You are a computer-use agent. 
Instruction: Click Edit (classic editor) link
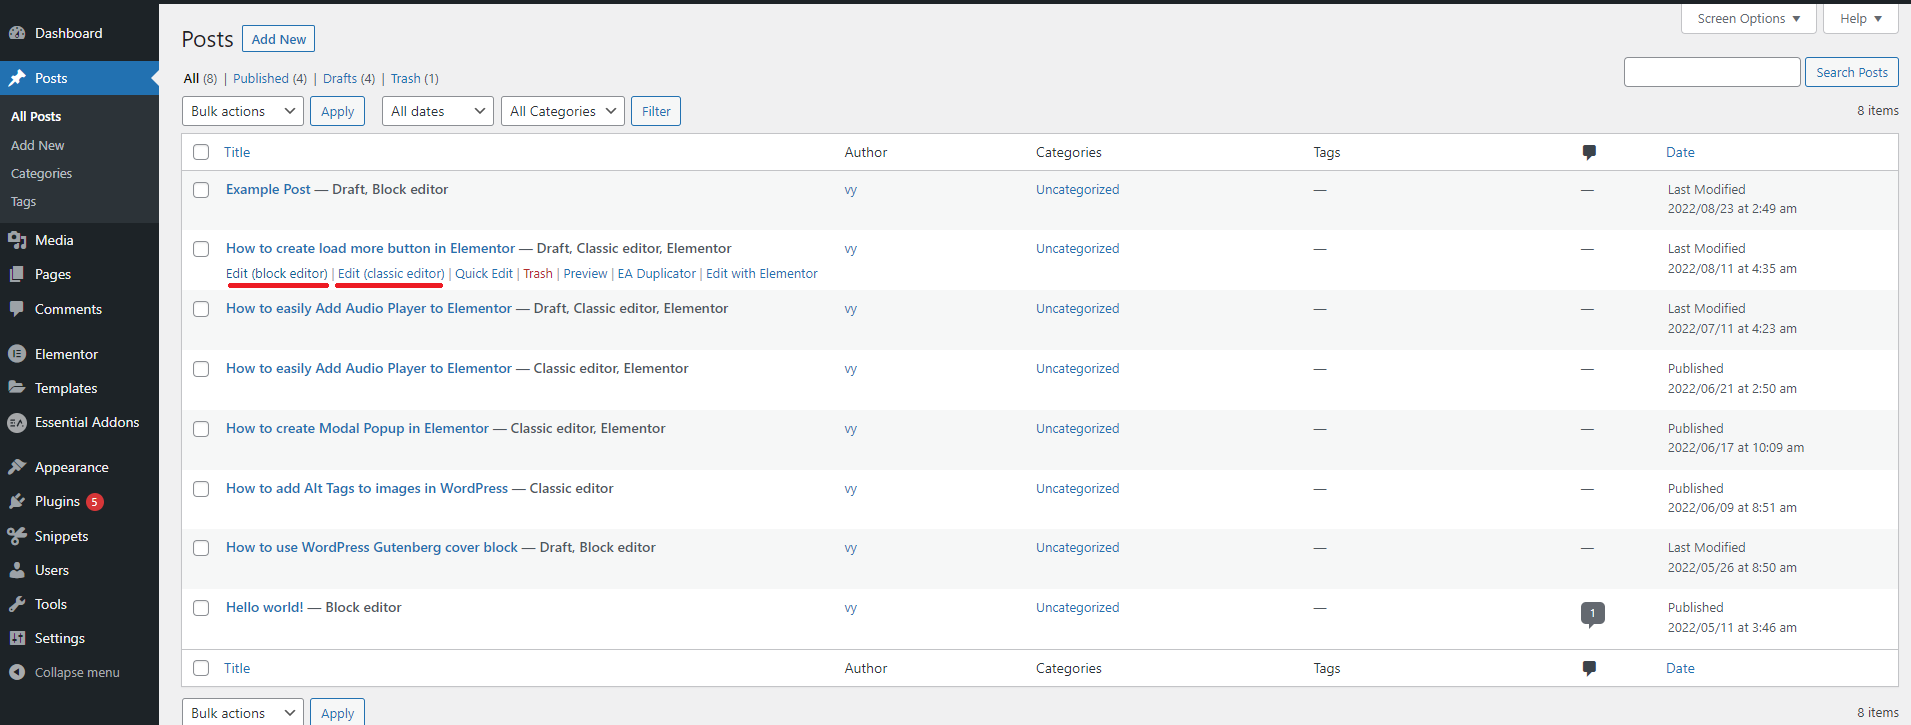point(391,273)
